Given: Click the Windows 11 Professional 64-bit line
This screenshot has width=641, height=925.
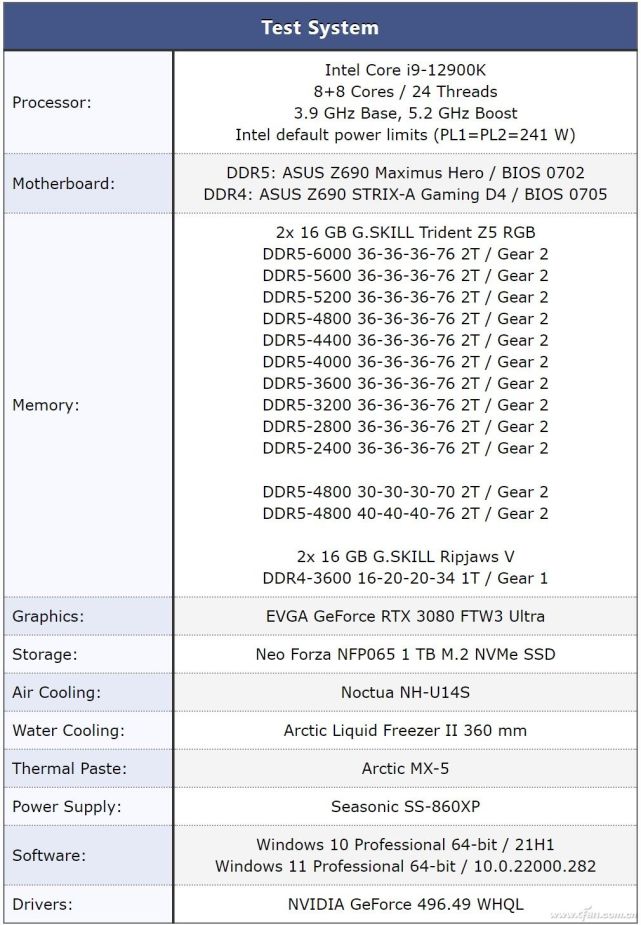Looking at the screenshot, I should click(405, 867).
